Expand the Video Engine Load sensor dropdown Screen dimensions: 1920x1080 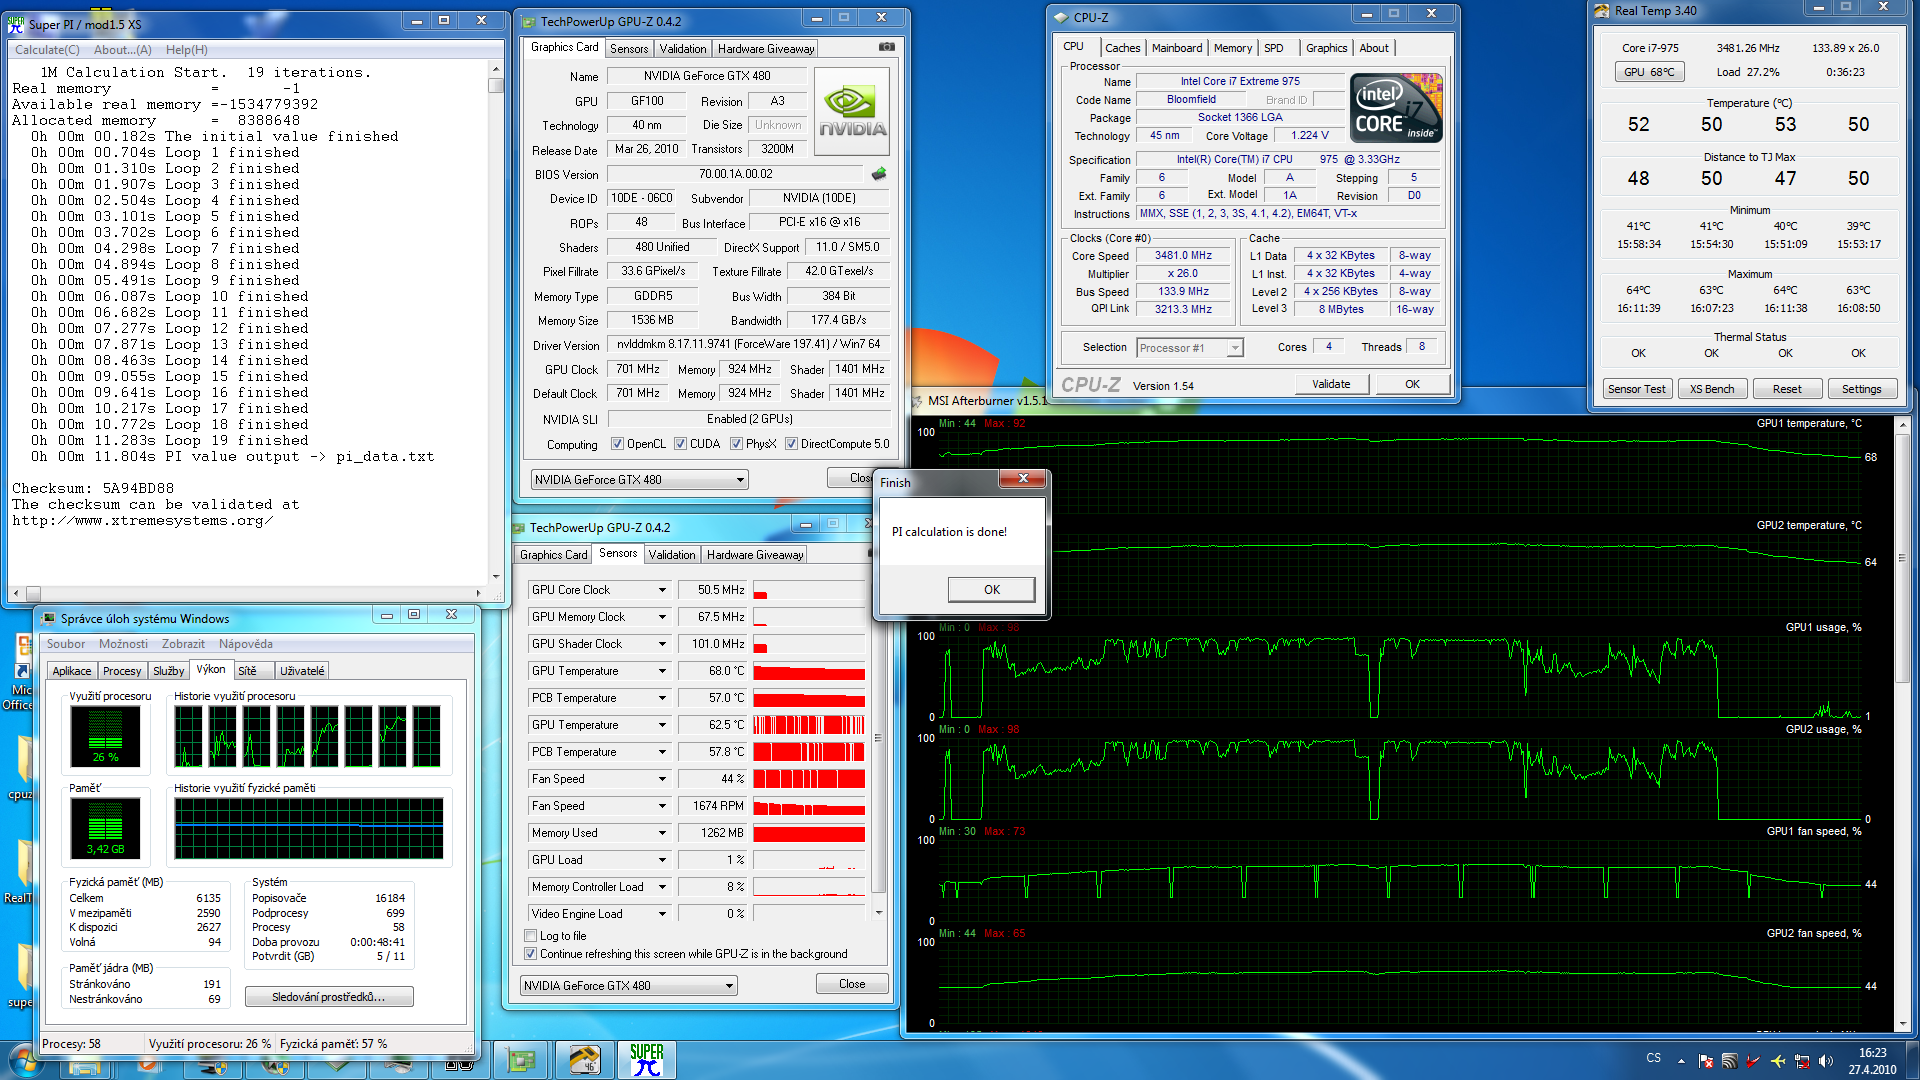[662, 914]
